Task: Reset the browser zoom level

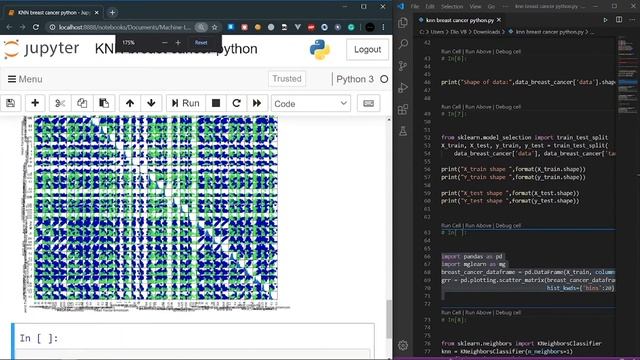Action: (x=201, y=42)
